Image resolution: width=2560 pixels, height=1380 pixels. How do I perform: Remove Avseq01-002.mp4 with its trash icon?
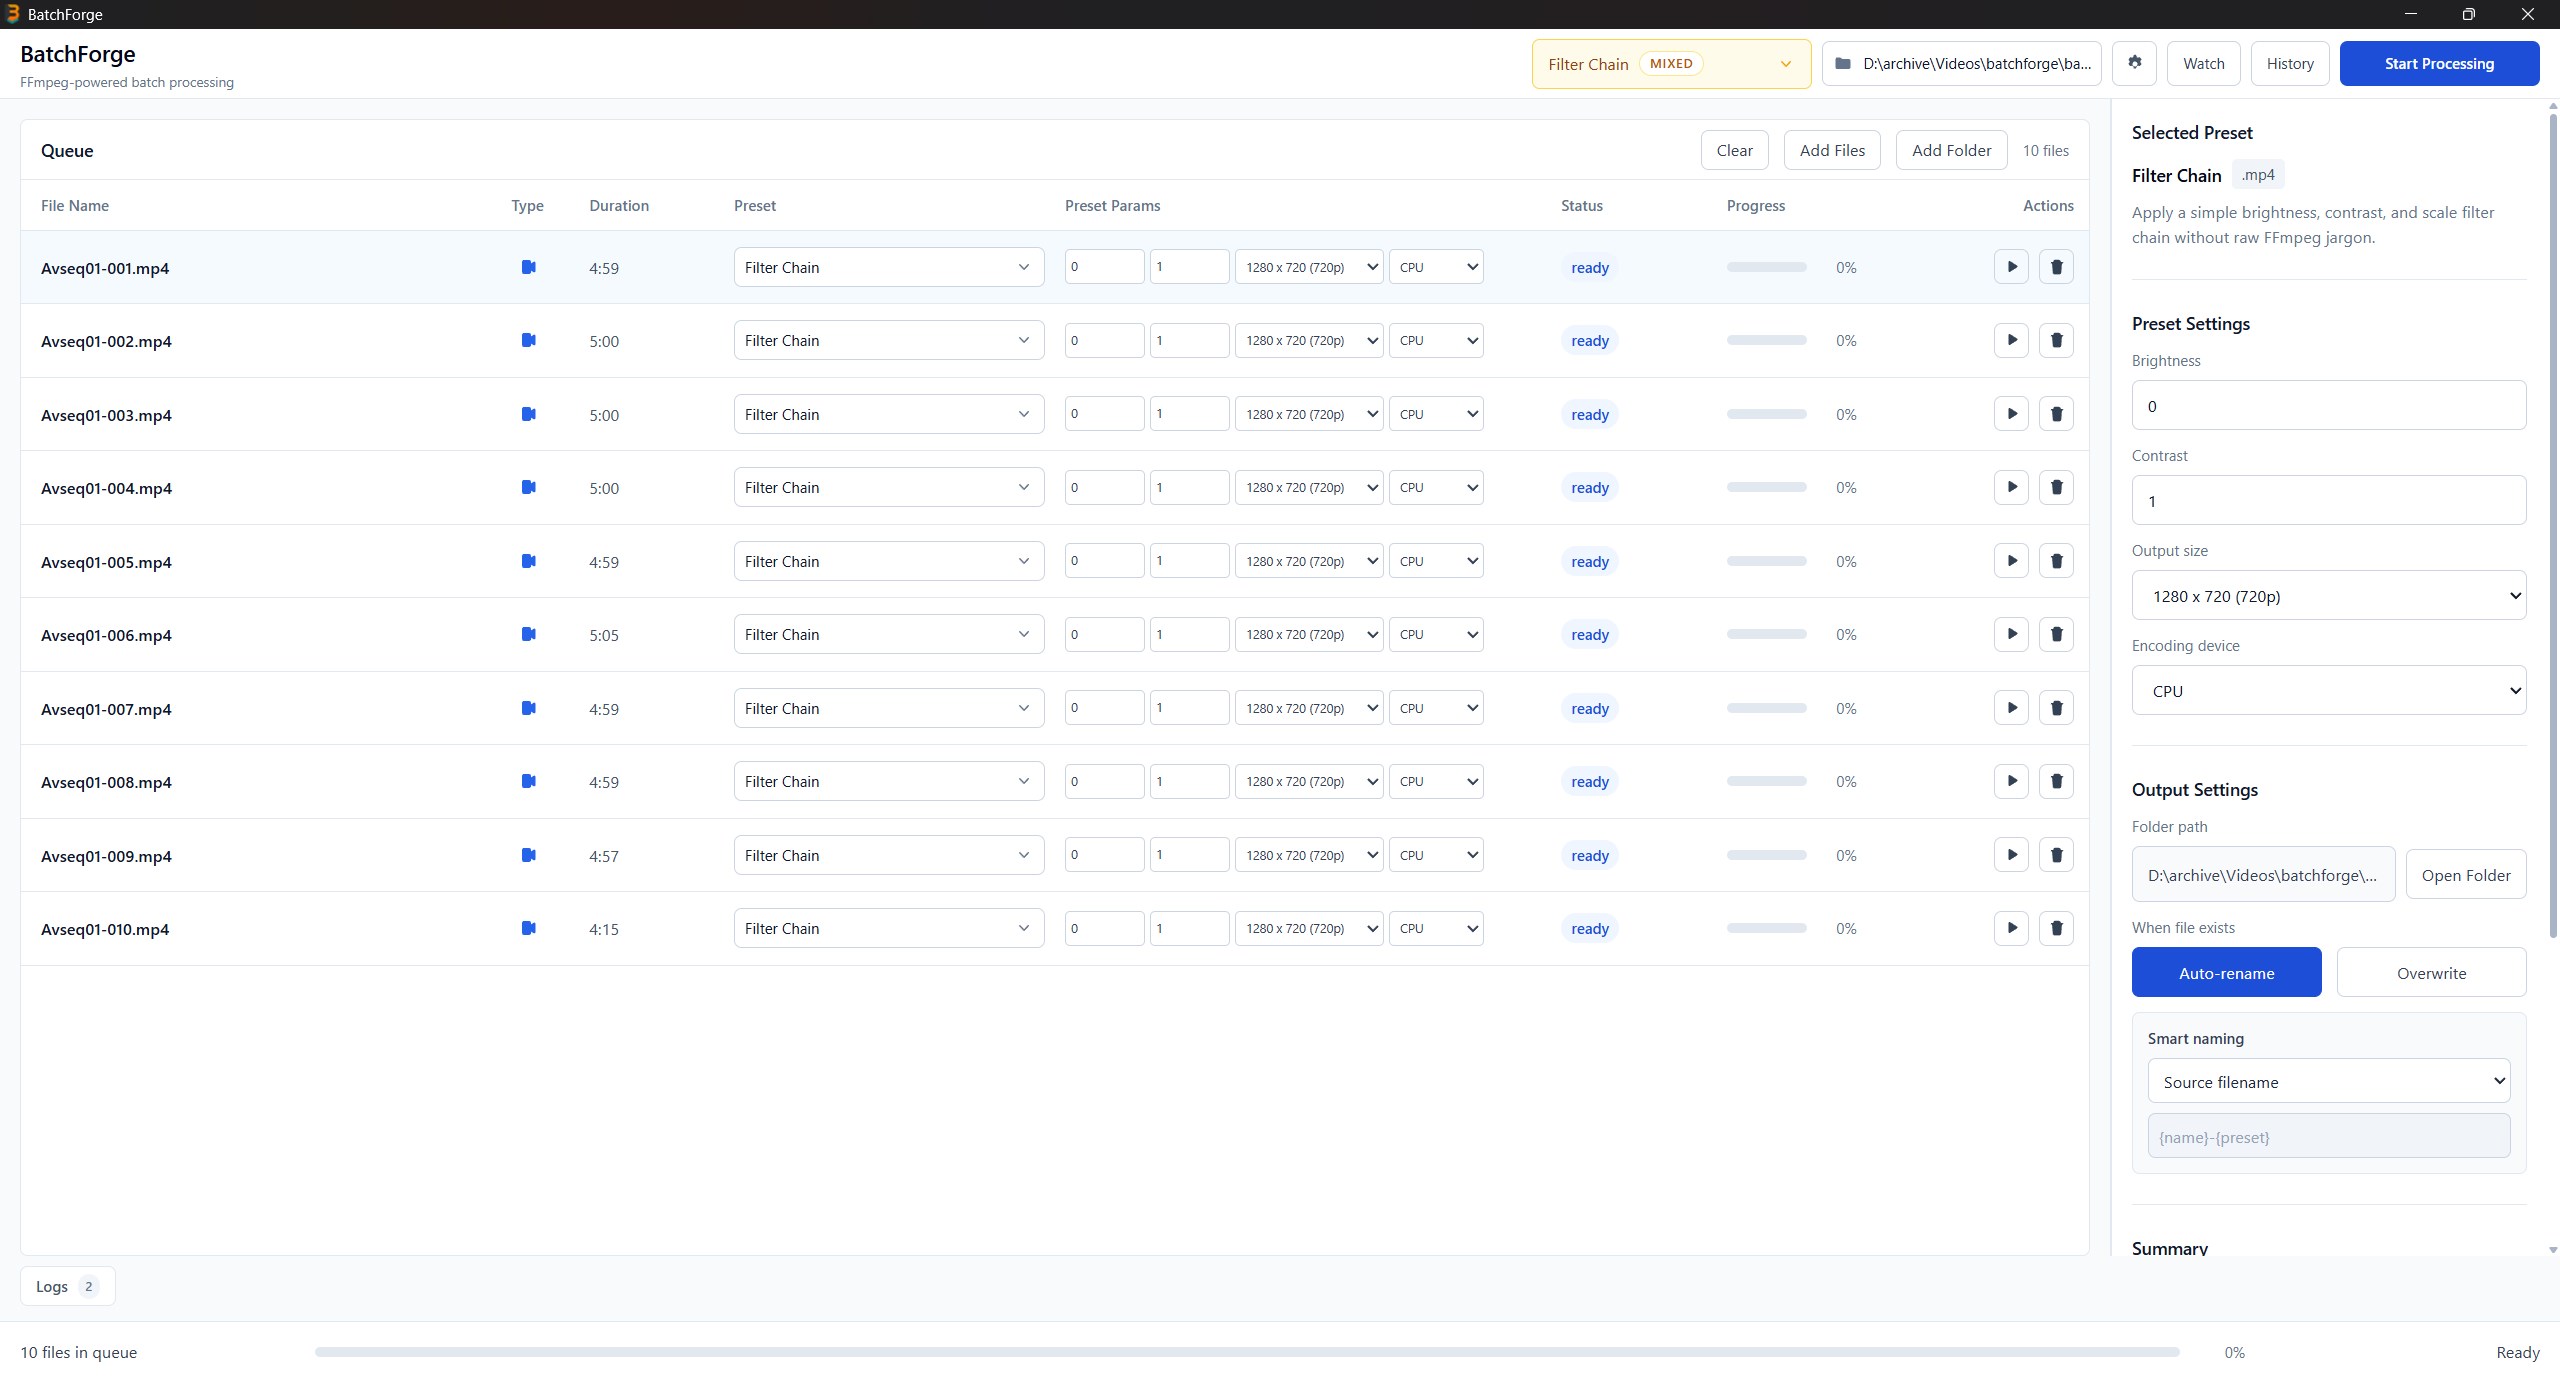(2056, 340)
